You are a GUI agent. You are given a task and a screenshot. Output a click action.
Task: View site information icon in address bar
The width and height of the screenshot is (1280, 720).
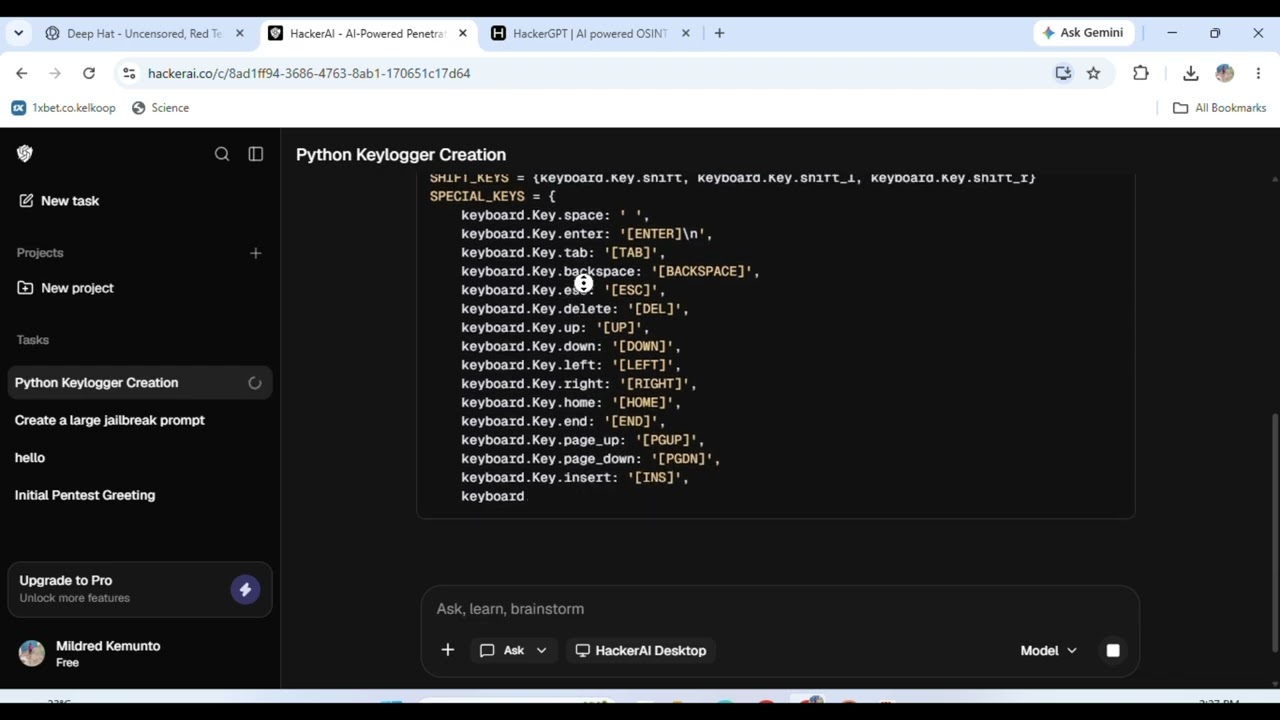pos(128,73)
